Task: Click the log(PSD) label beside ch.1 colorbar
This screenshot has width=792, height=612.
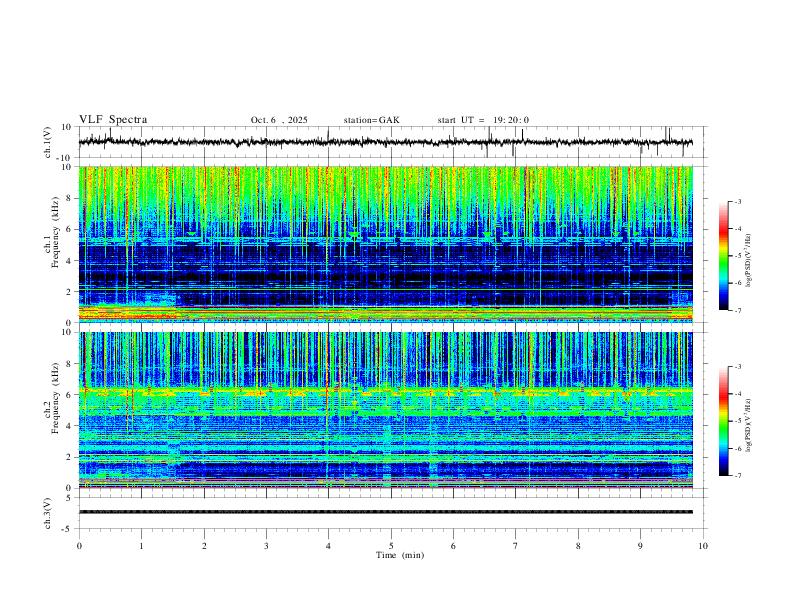Action: (748, 261)
